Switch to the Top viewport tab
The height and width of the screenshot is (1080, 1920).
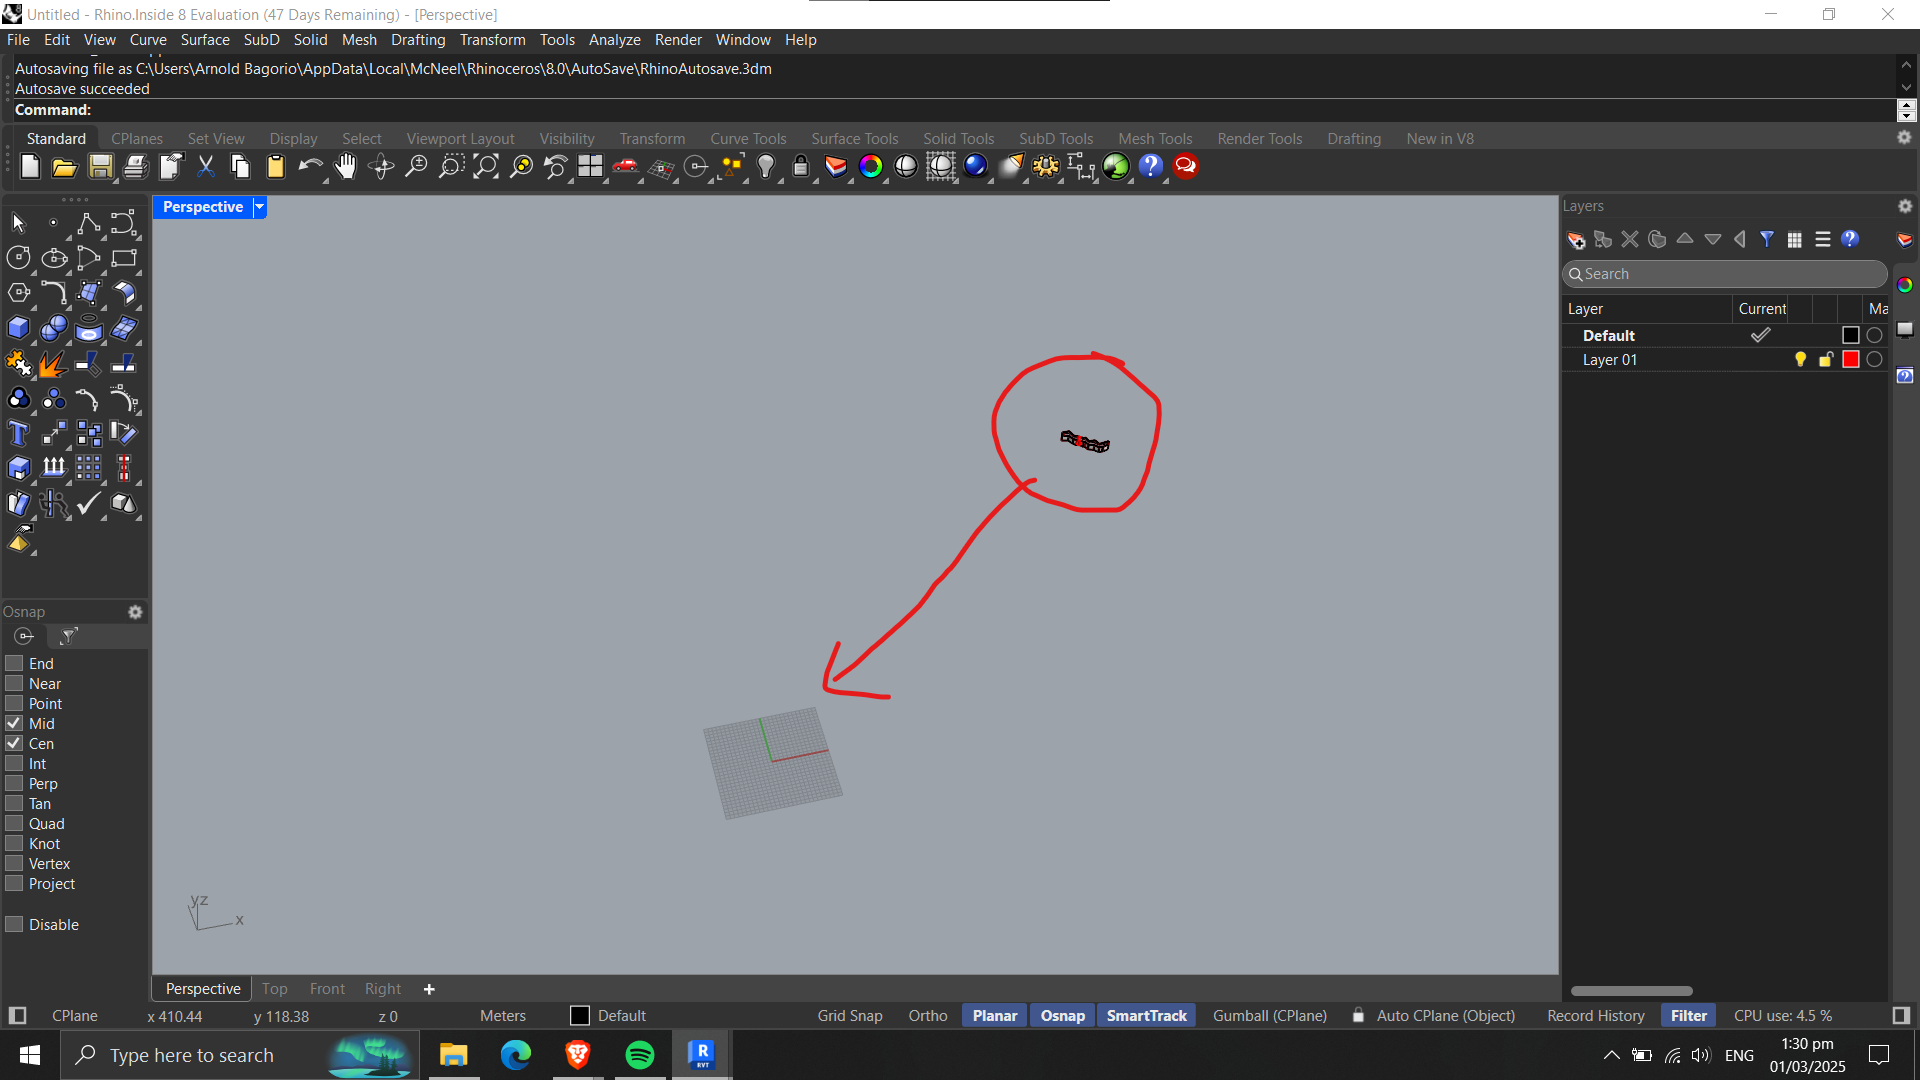coord(274,988)
